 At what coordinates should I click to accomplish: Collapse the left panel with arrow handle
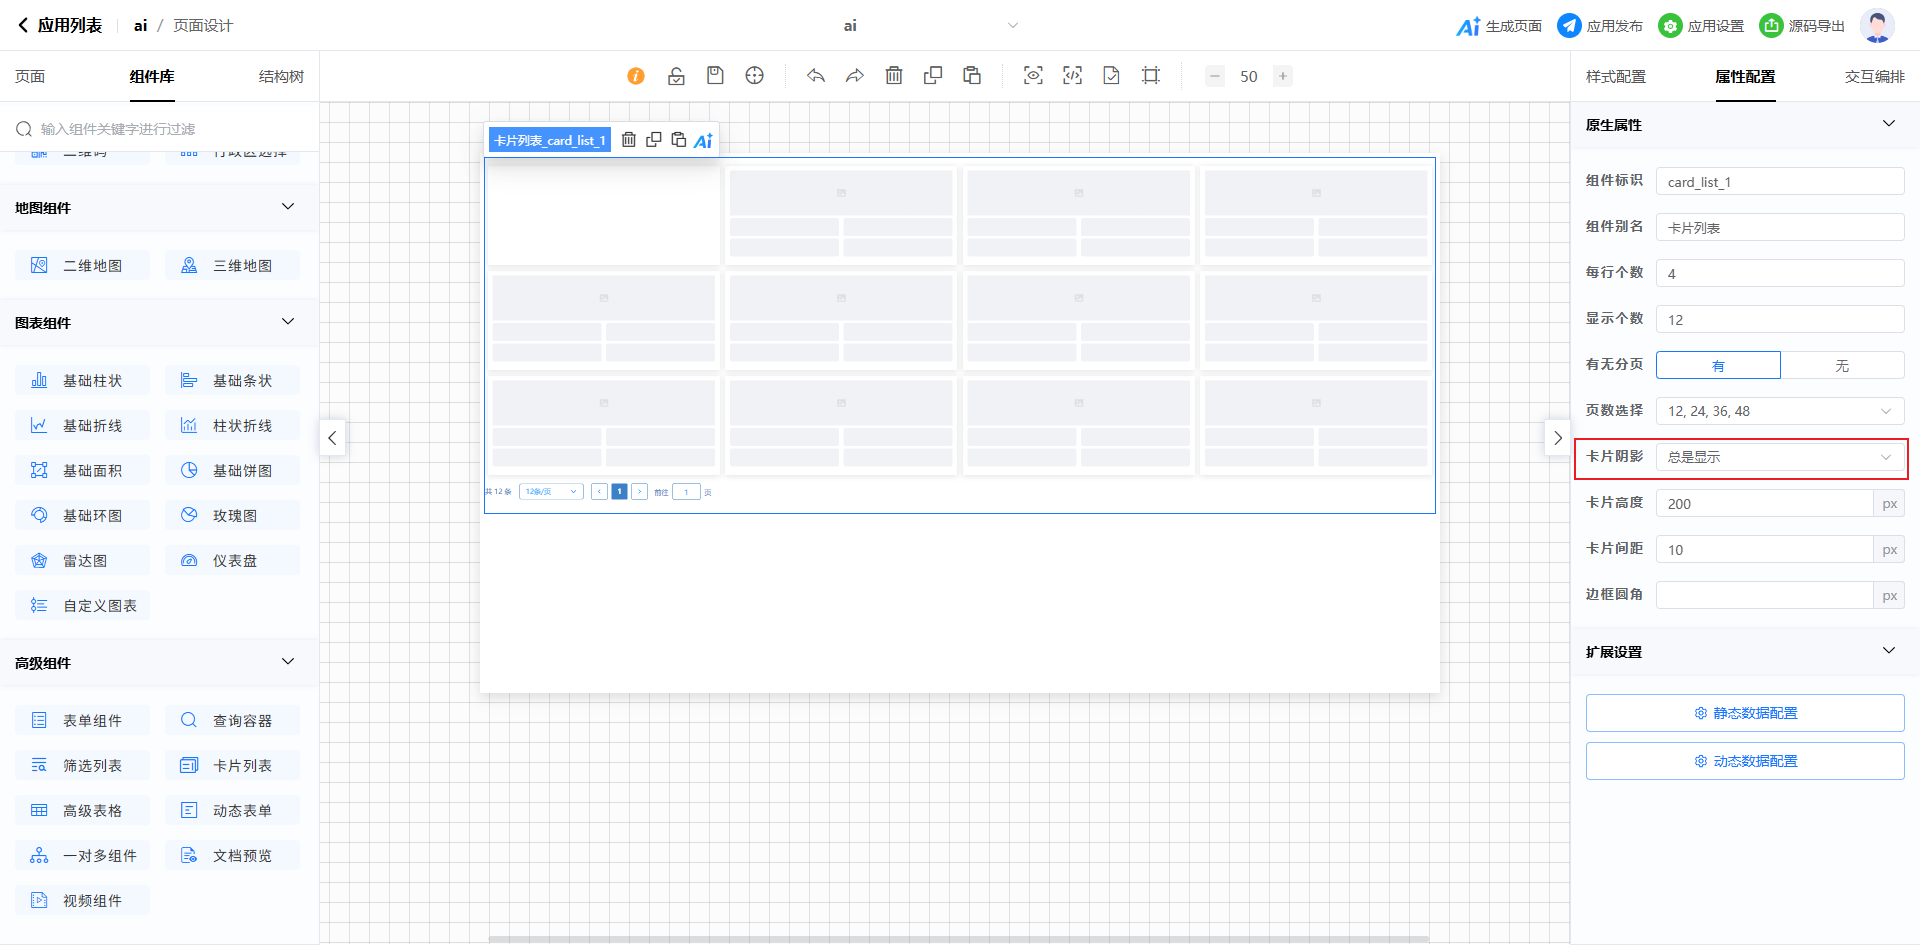pos(332,438)
